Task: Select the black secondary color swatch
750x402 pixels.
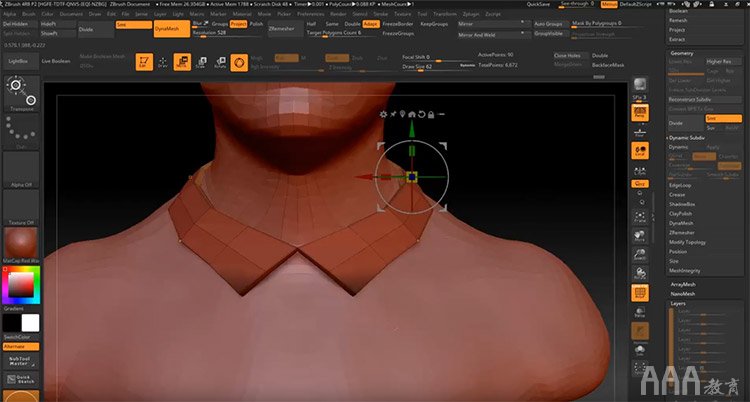Action: (11, 323)
